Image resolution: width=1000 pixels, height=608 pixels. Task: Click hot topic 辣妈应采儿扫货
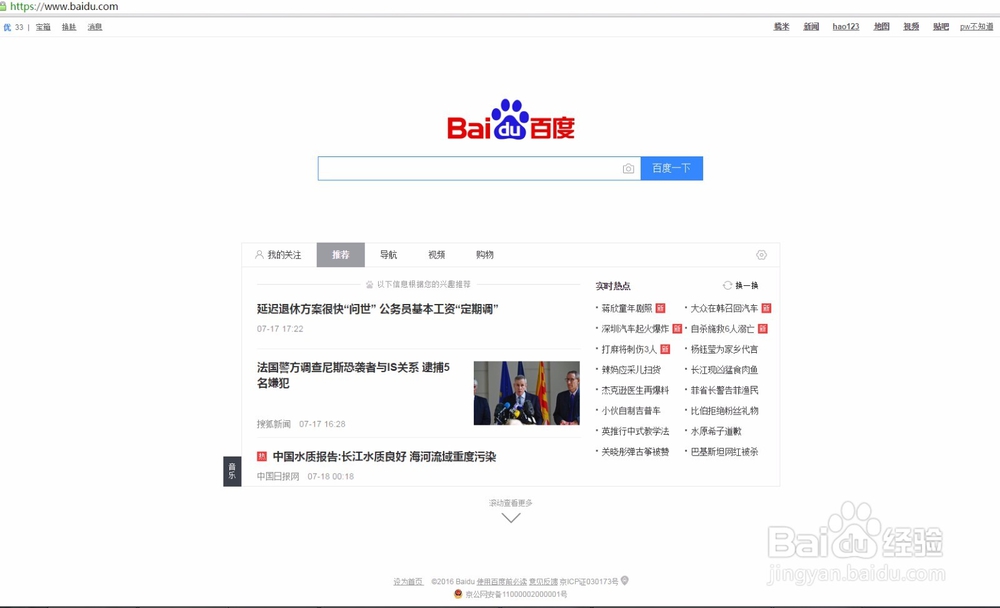click(x=631, y=369)
